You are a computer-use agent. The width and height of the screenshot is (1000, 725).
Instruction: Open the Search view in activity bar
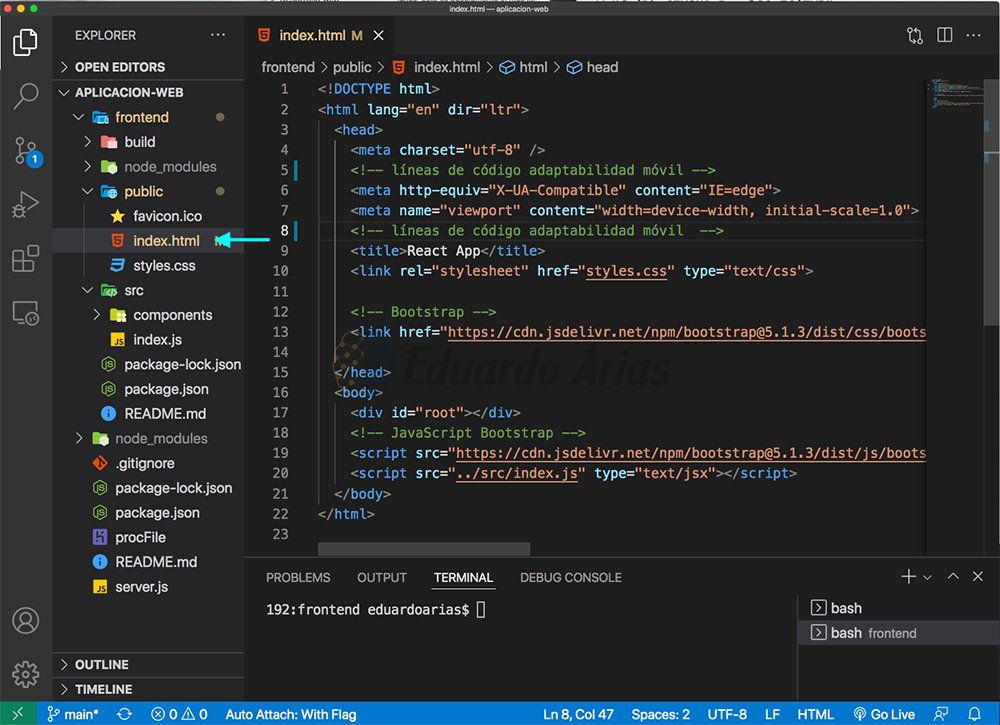click(26, 96)
